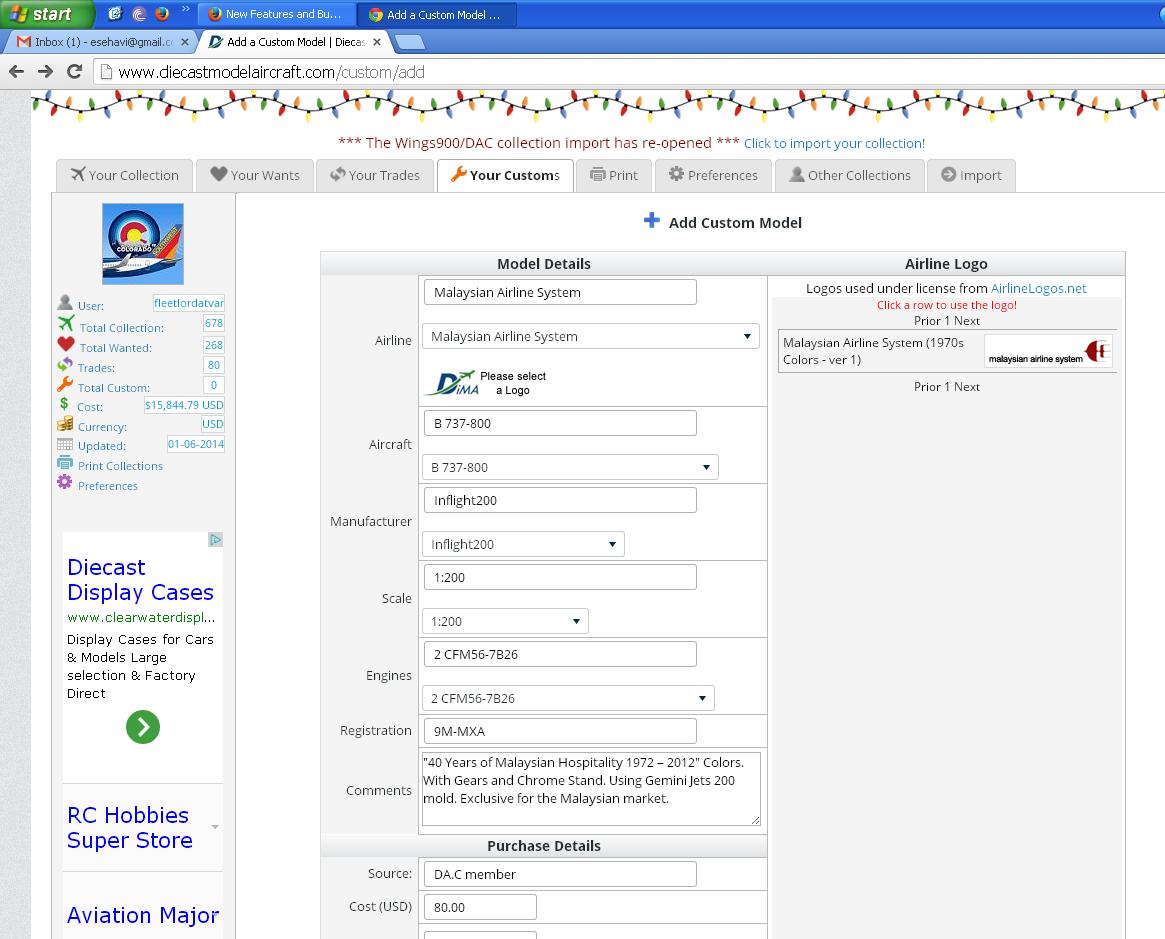Image resolution: width=1165 pixels, height=939 pixels.
Task: Click the Total Wanted 268 value
Action: pyautogui.click(x=214, y=345)
